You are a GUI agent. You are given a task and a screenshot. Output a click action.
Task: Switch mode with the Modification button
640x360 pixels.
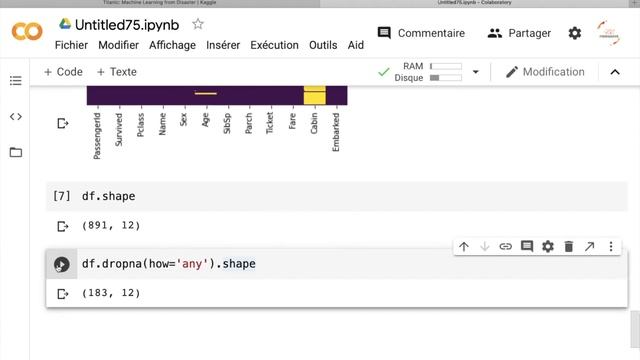click(545, 72)
